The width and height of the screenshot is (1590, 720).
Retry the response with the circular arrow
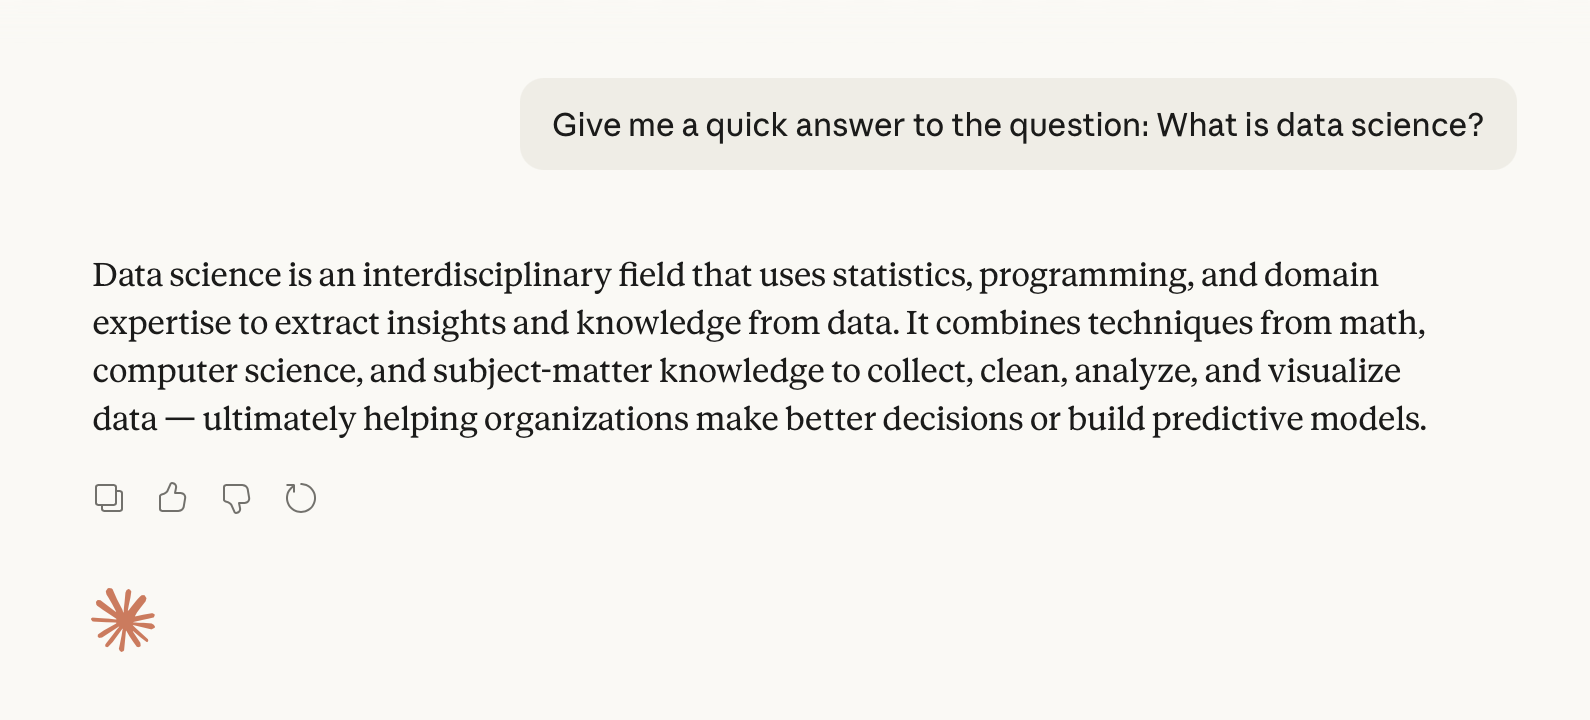(x=300, y=498)
